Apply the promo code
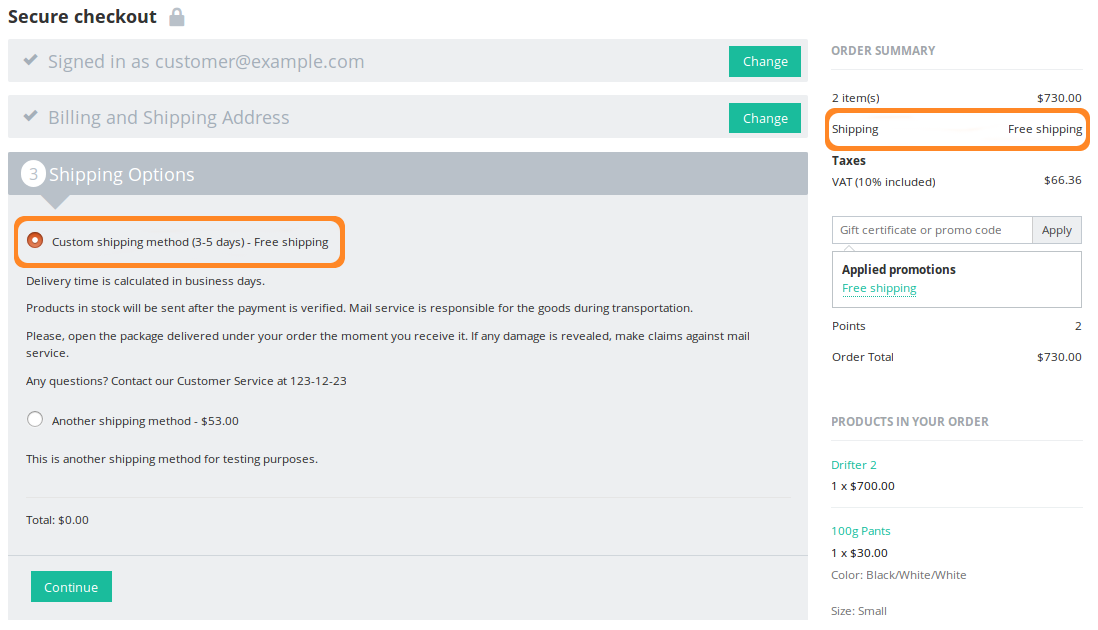This screenshot has height=630, width=1098. tap(1057, 230)
